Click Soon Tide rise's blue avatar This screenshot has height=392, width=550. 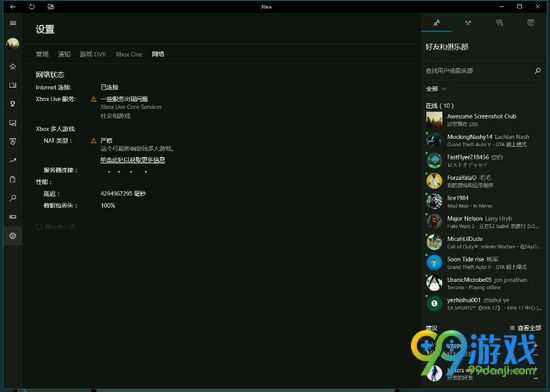click(434, 263)
